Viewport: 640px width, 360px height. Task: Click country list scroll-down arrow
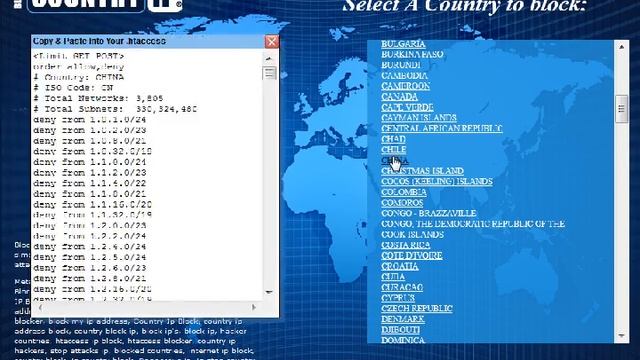coord(621,336)
